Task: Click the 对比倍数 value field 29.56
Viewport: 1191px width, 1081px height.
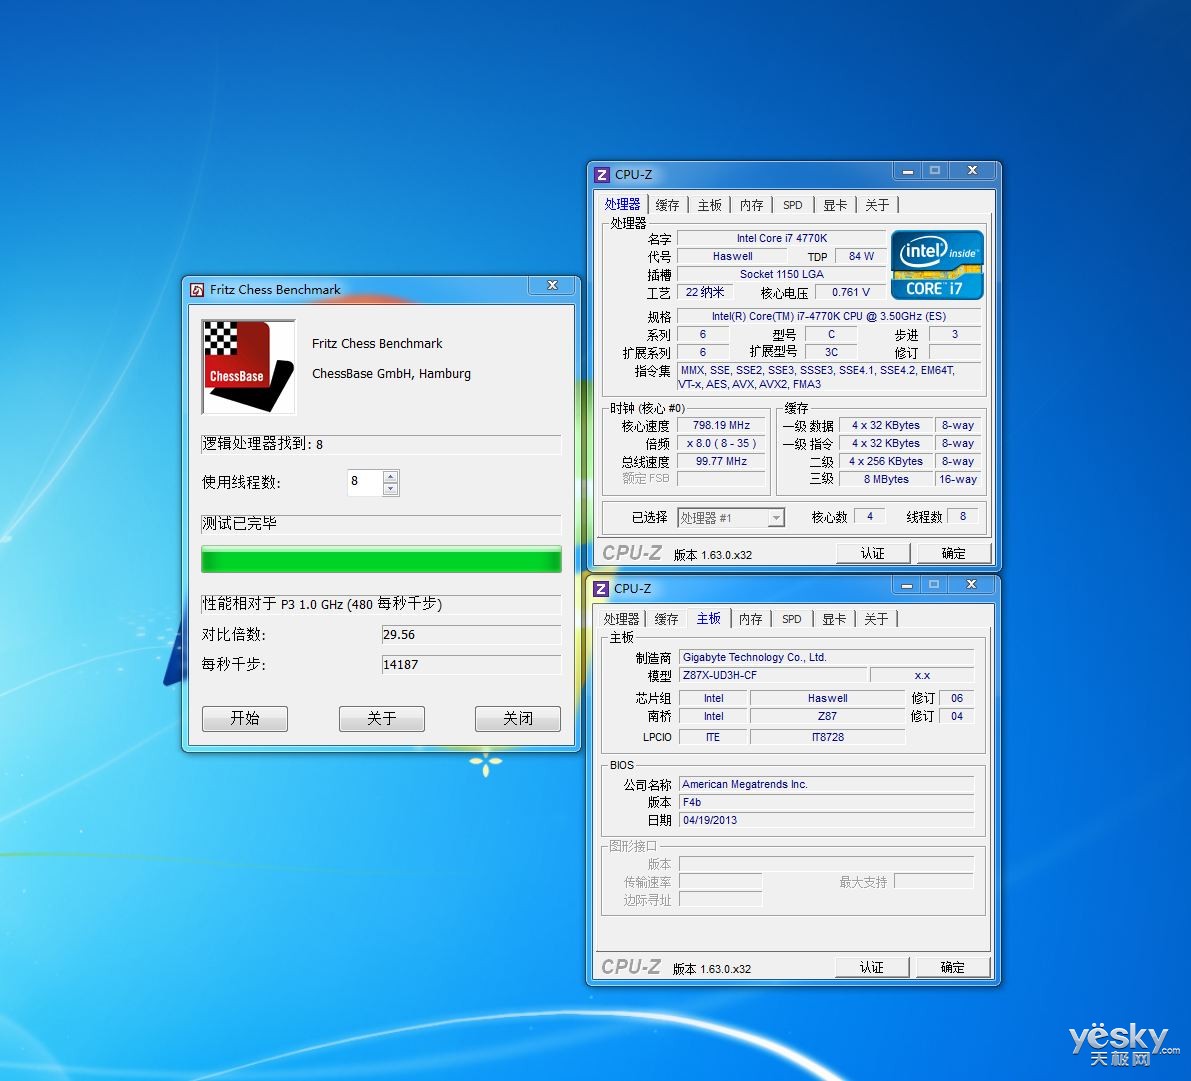Action: [x=471, y=634]
